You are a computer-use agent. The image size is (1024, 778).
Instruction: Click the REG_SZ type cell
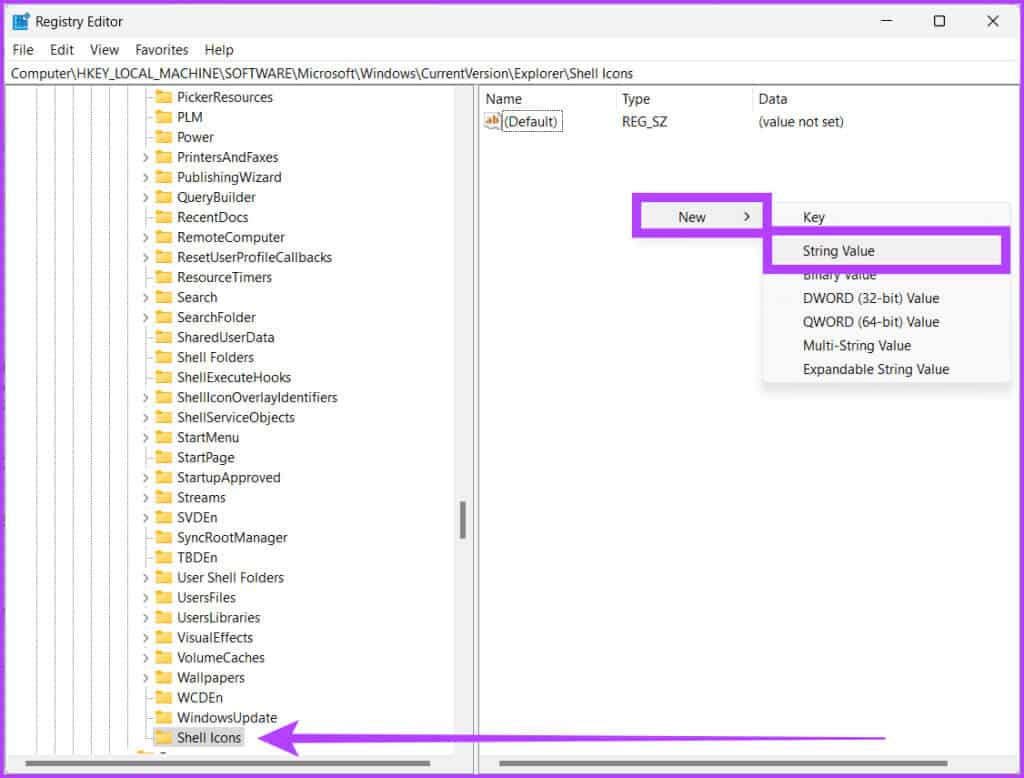pyautogui.click(x=645, y=122)
